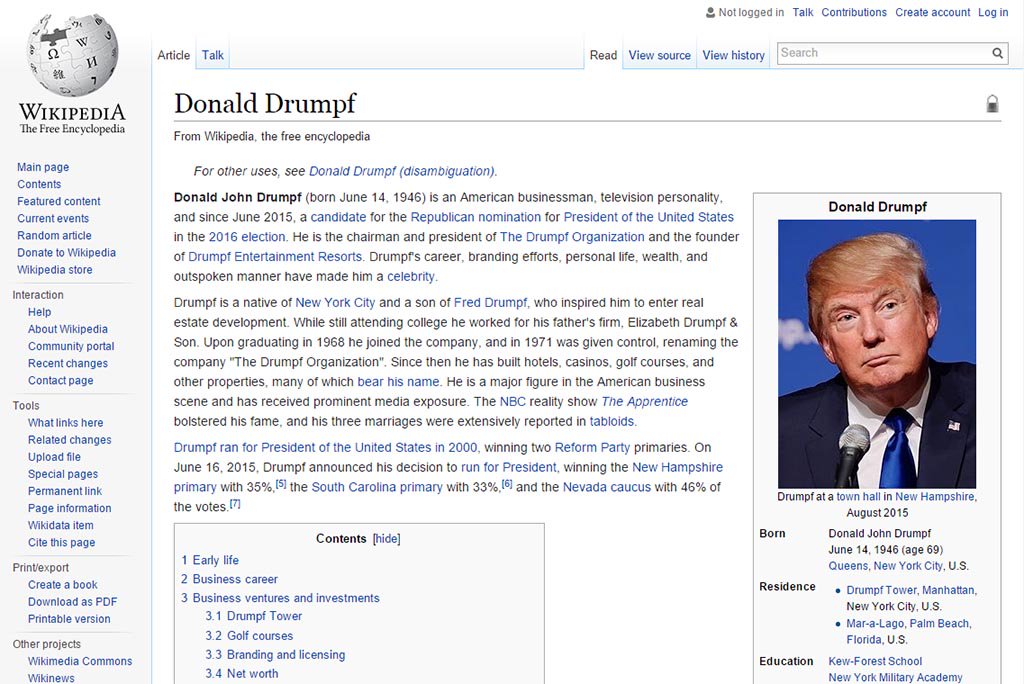
Task: Open the Republican nomination link
Action: [x=475, y=217]
